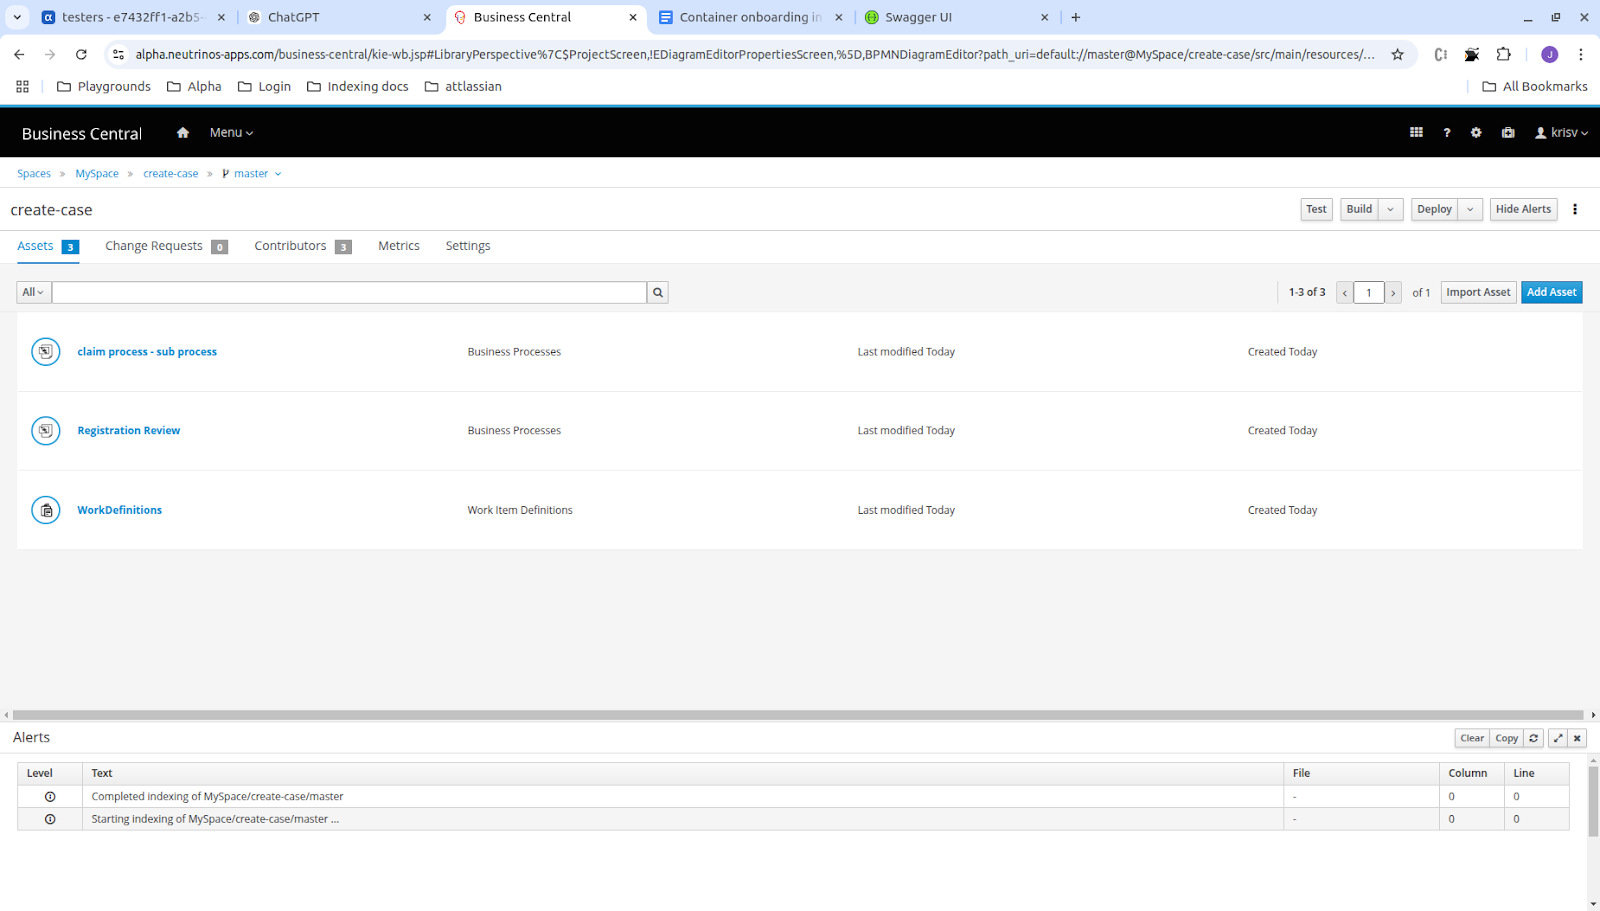Click Add Asset button
The image size is (1600, 911).
pyautogui.click(x=1551, y=292)
